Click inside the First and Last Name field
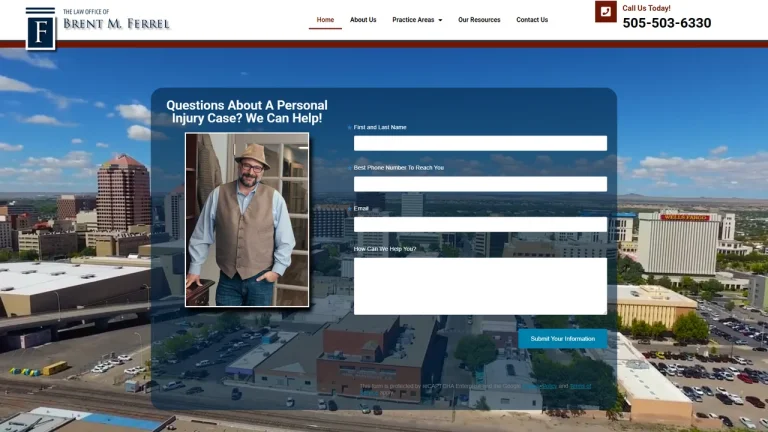This screenshot has height=432, width=768. 480,143
